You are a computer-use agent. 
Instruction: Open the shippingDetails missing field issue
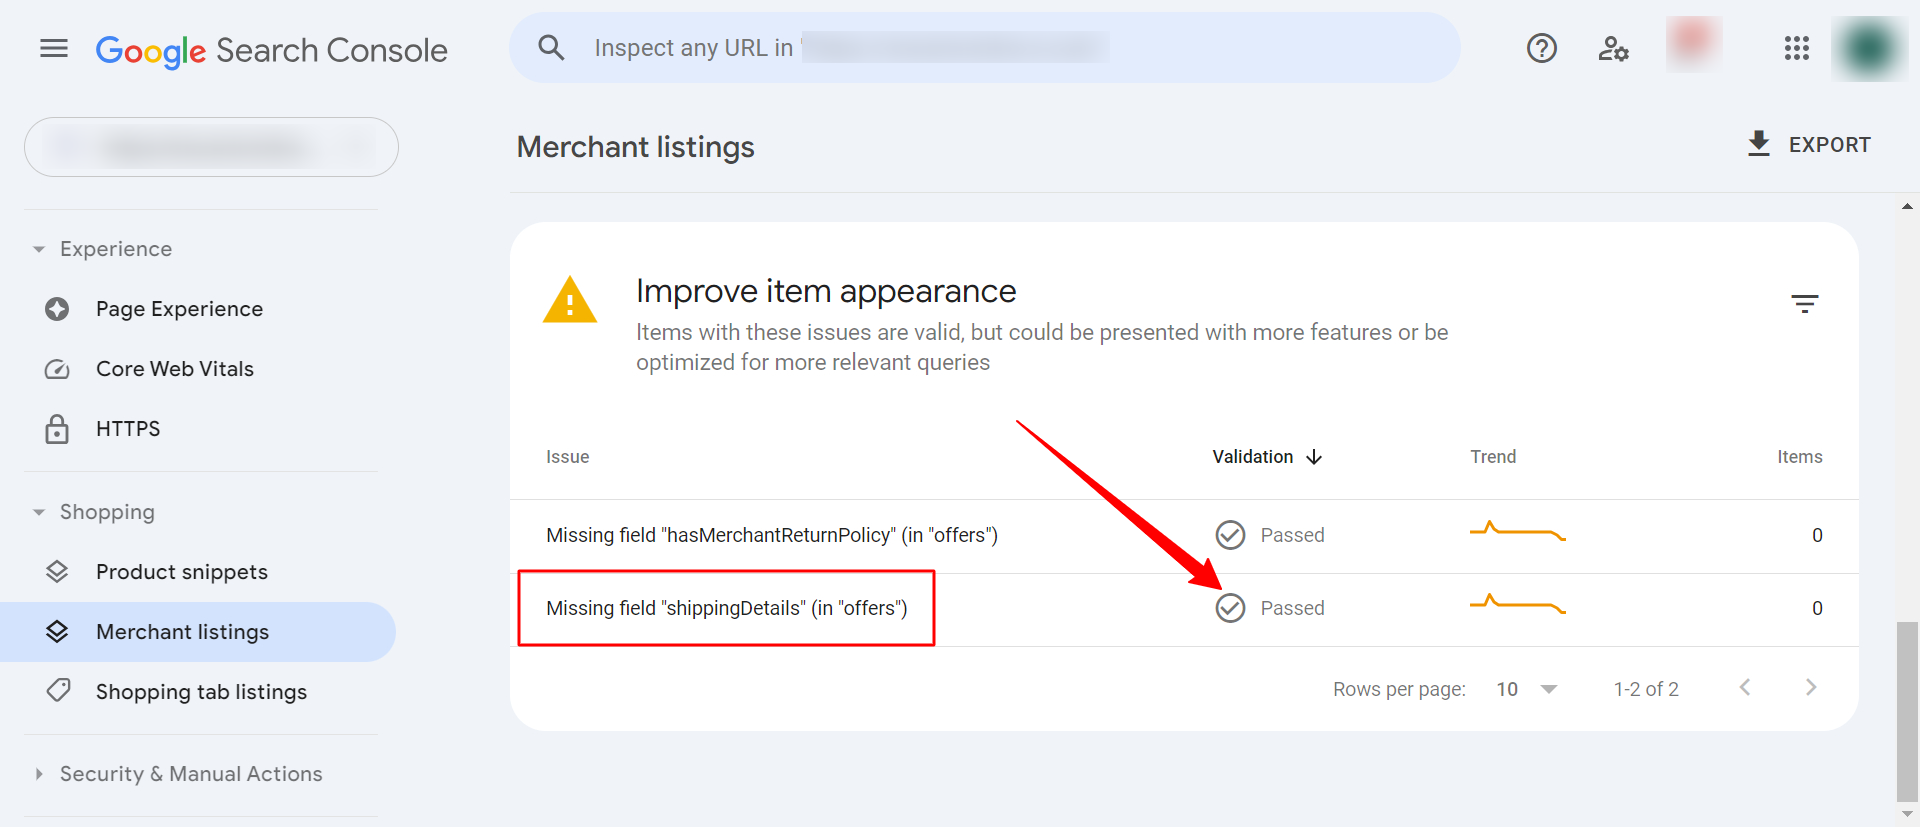726,608
